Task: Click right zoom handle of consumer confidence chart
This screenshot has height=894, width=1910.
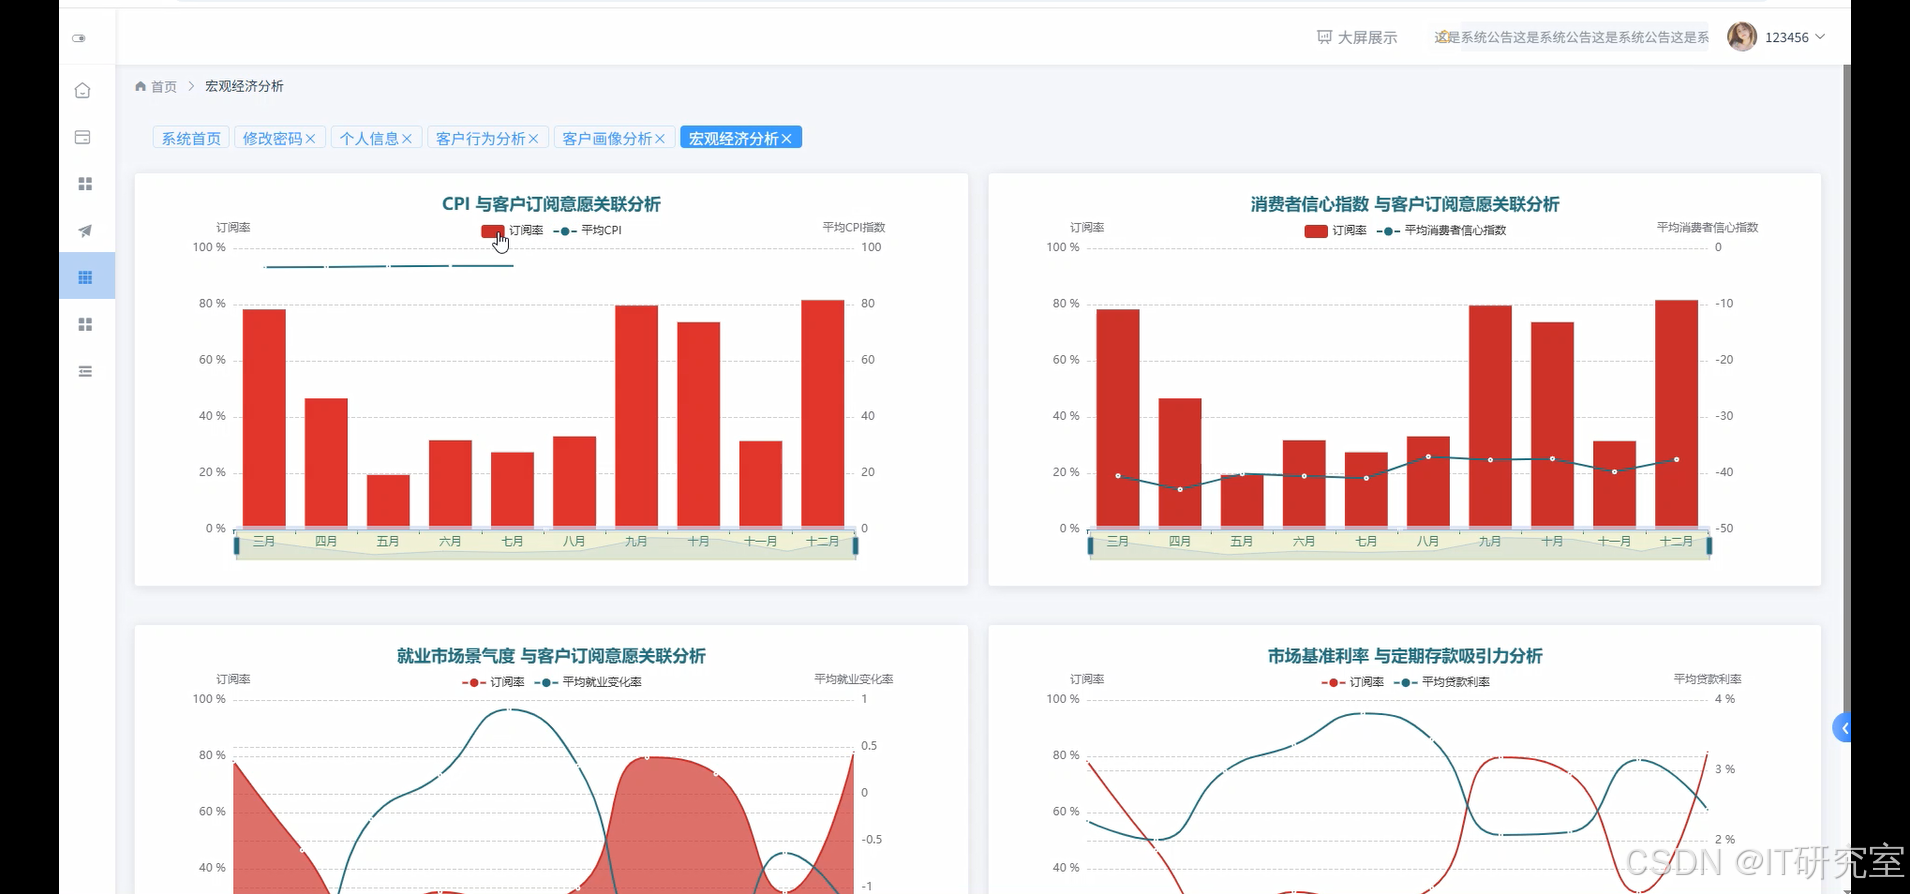Action: coord(1710,545)
